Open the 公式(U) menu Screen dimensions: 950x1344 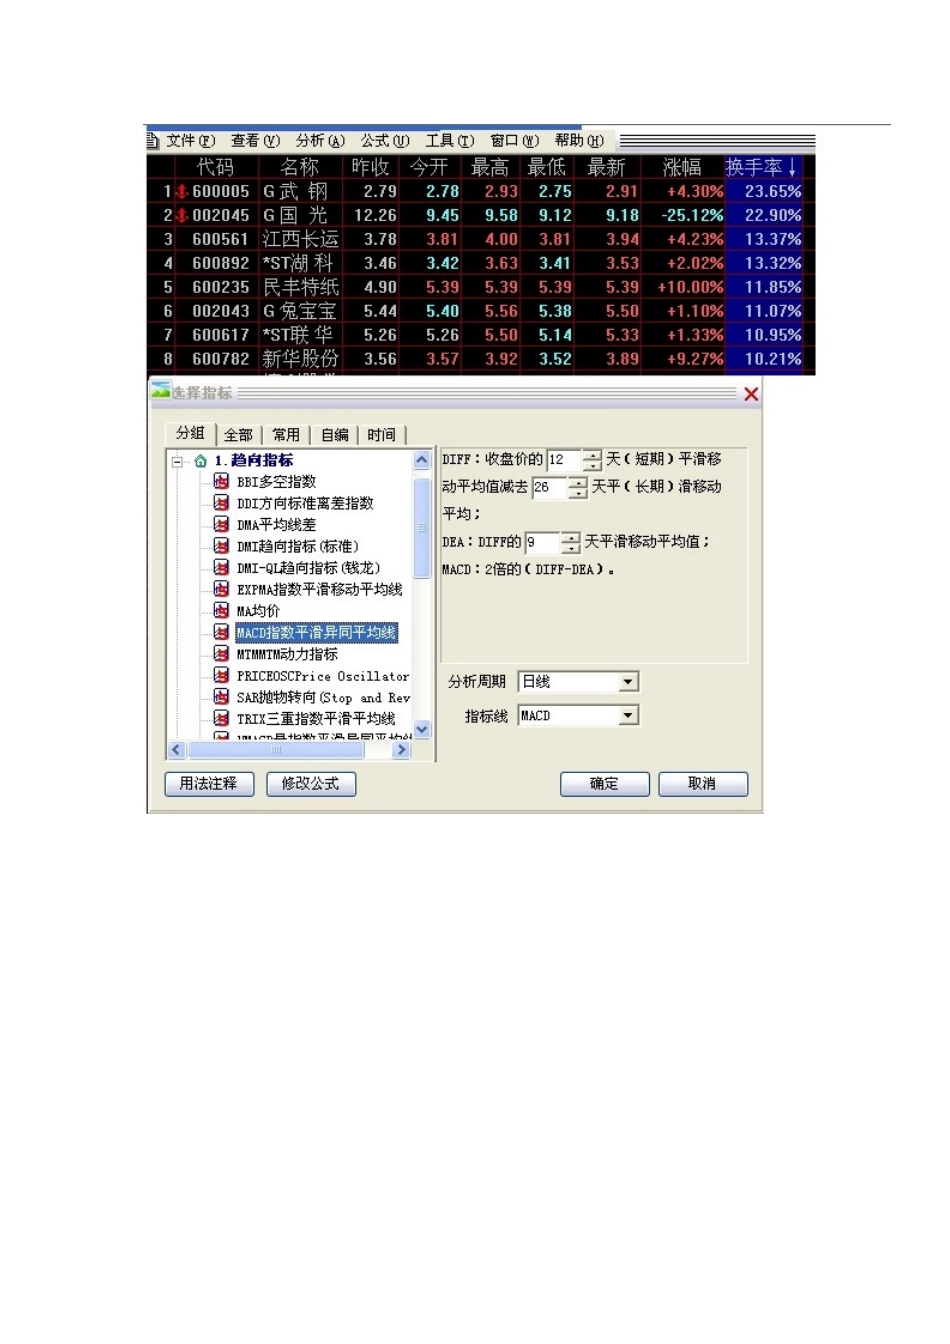coord(385,141)
